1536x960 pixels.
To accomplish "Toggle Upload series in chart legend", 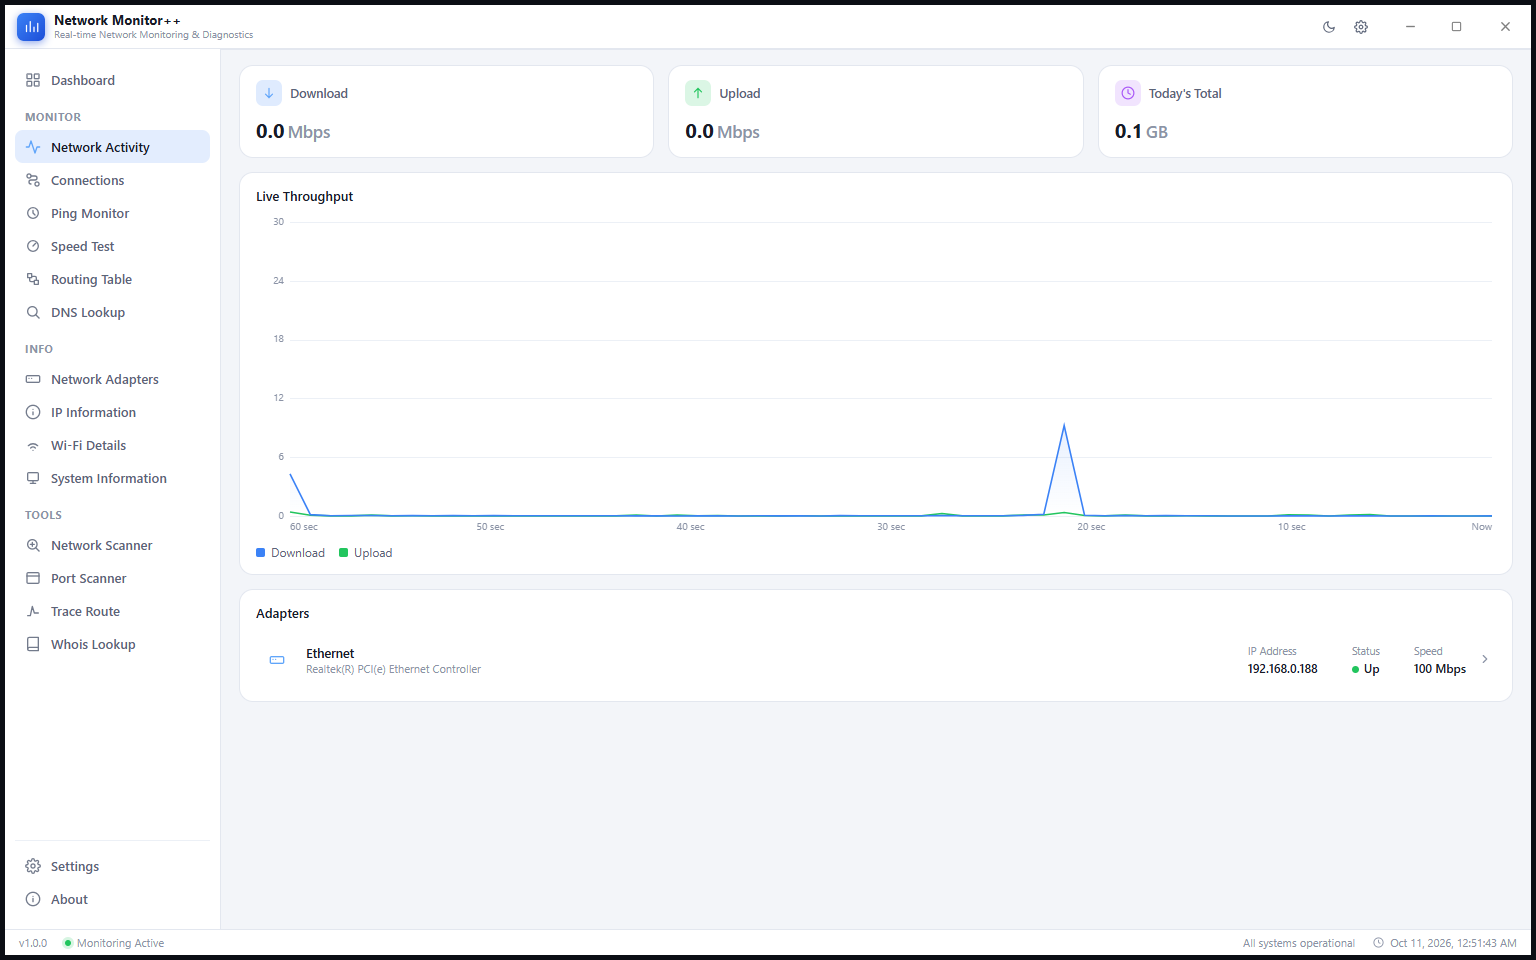I will pyautogui.click(x=366, y=553).
